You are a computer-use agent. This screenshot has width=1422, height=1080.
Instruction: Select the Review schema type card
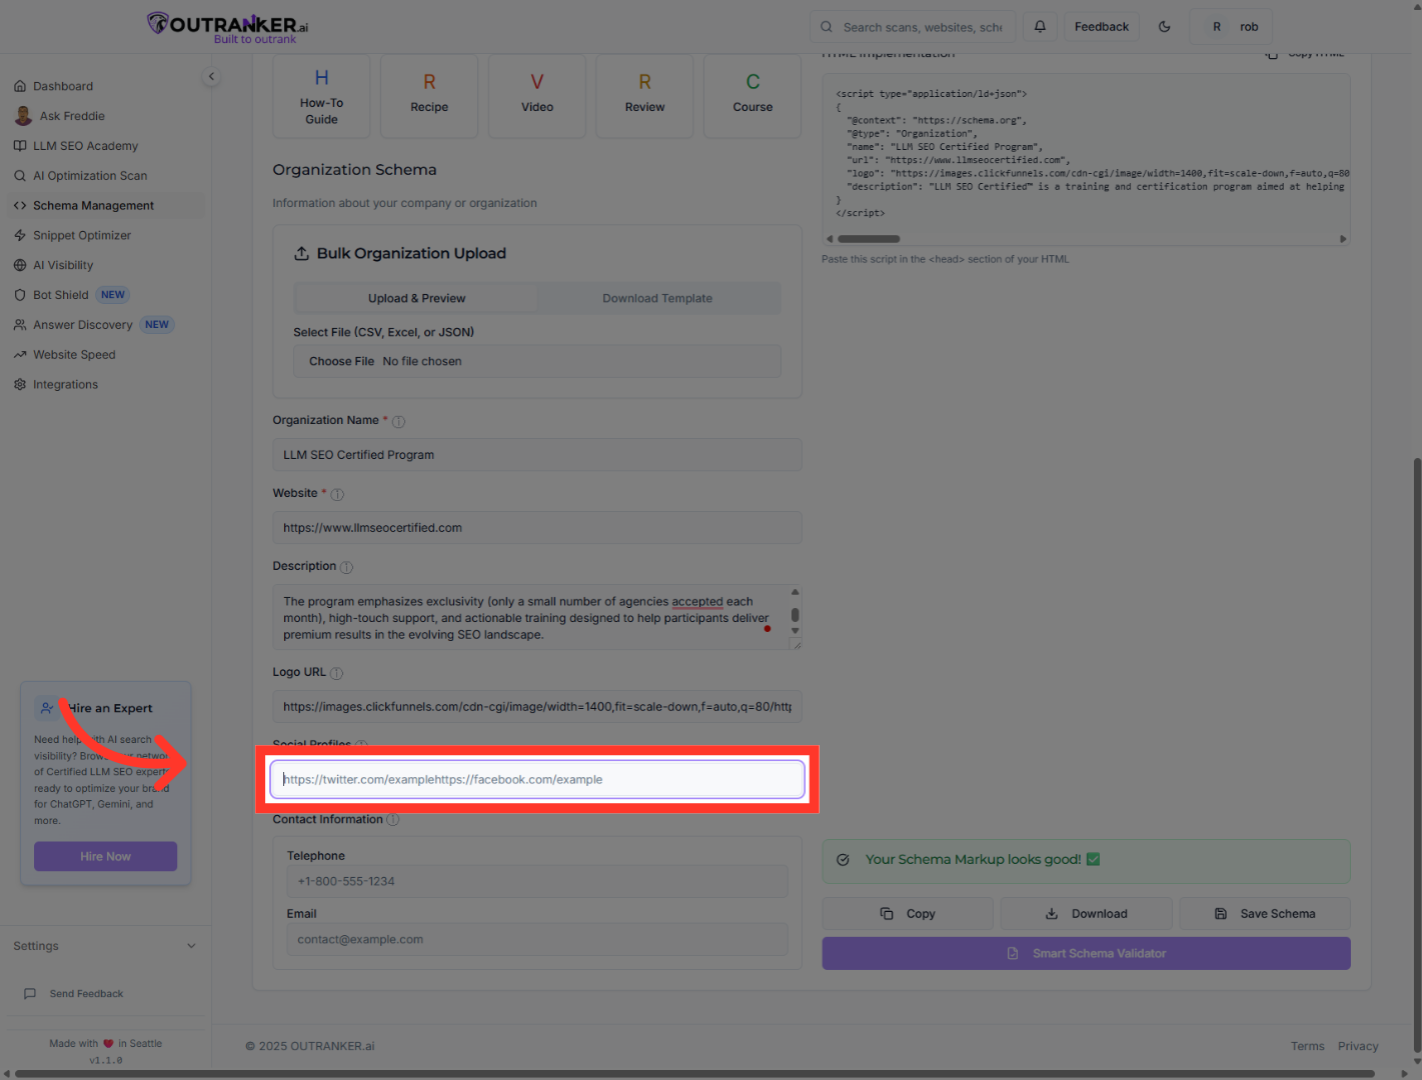coord(645,96)
